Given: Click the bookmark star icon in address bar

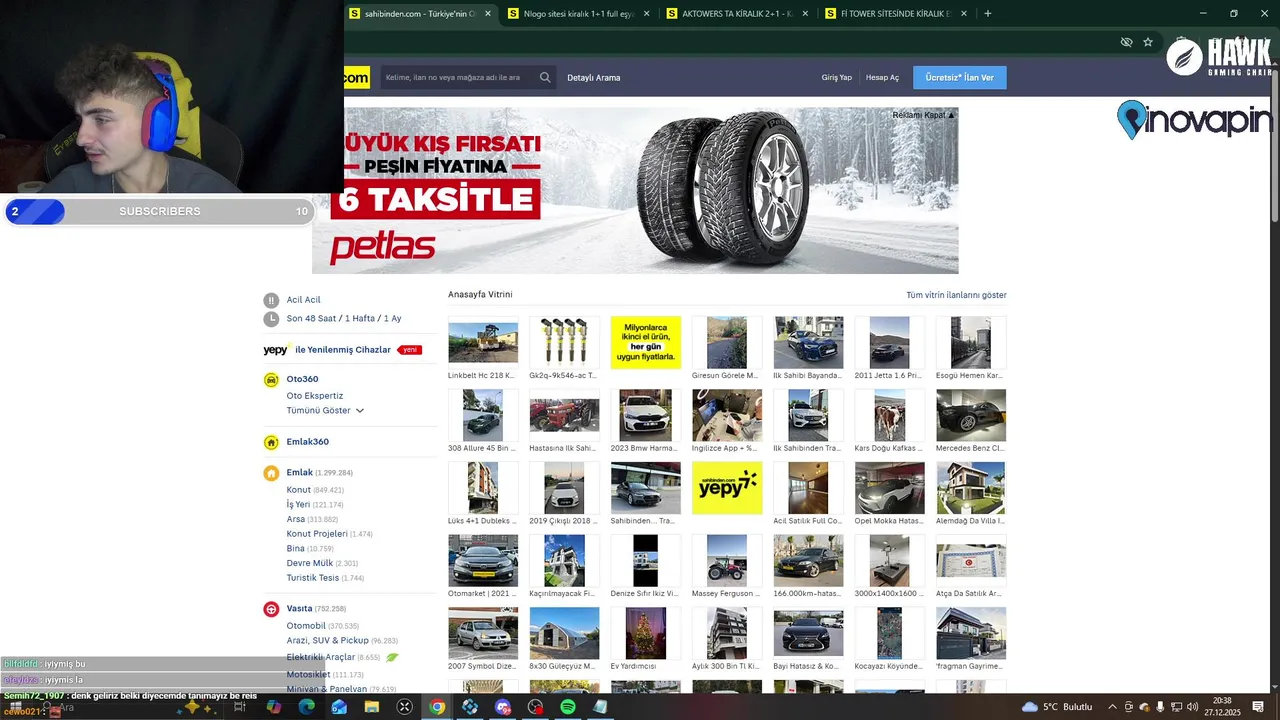Looking at the screenshot, I should (1148, 42).
